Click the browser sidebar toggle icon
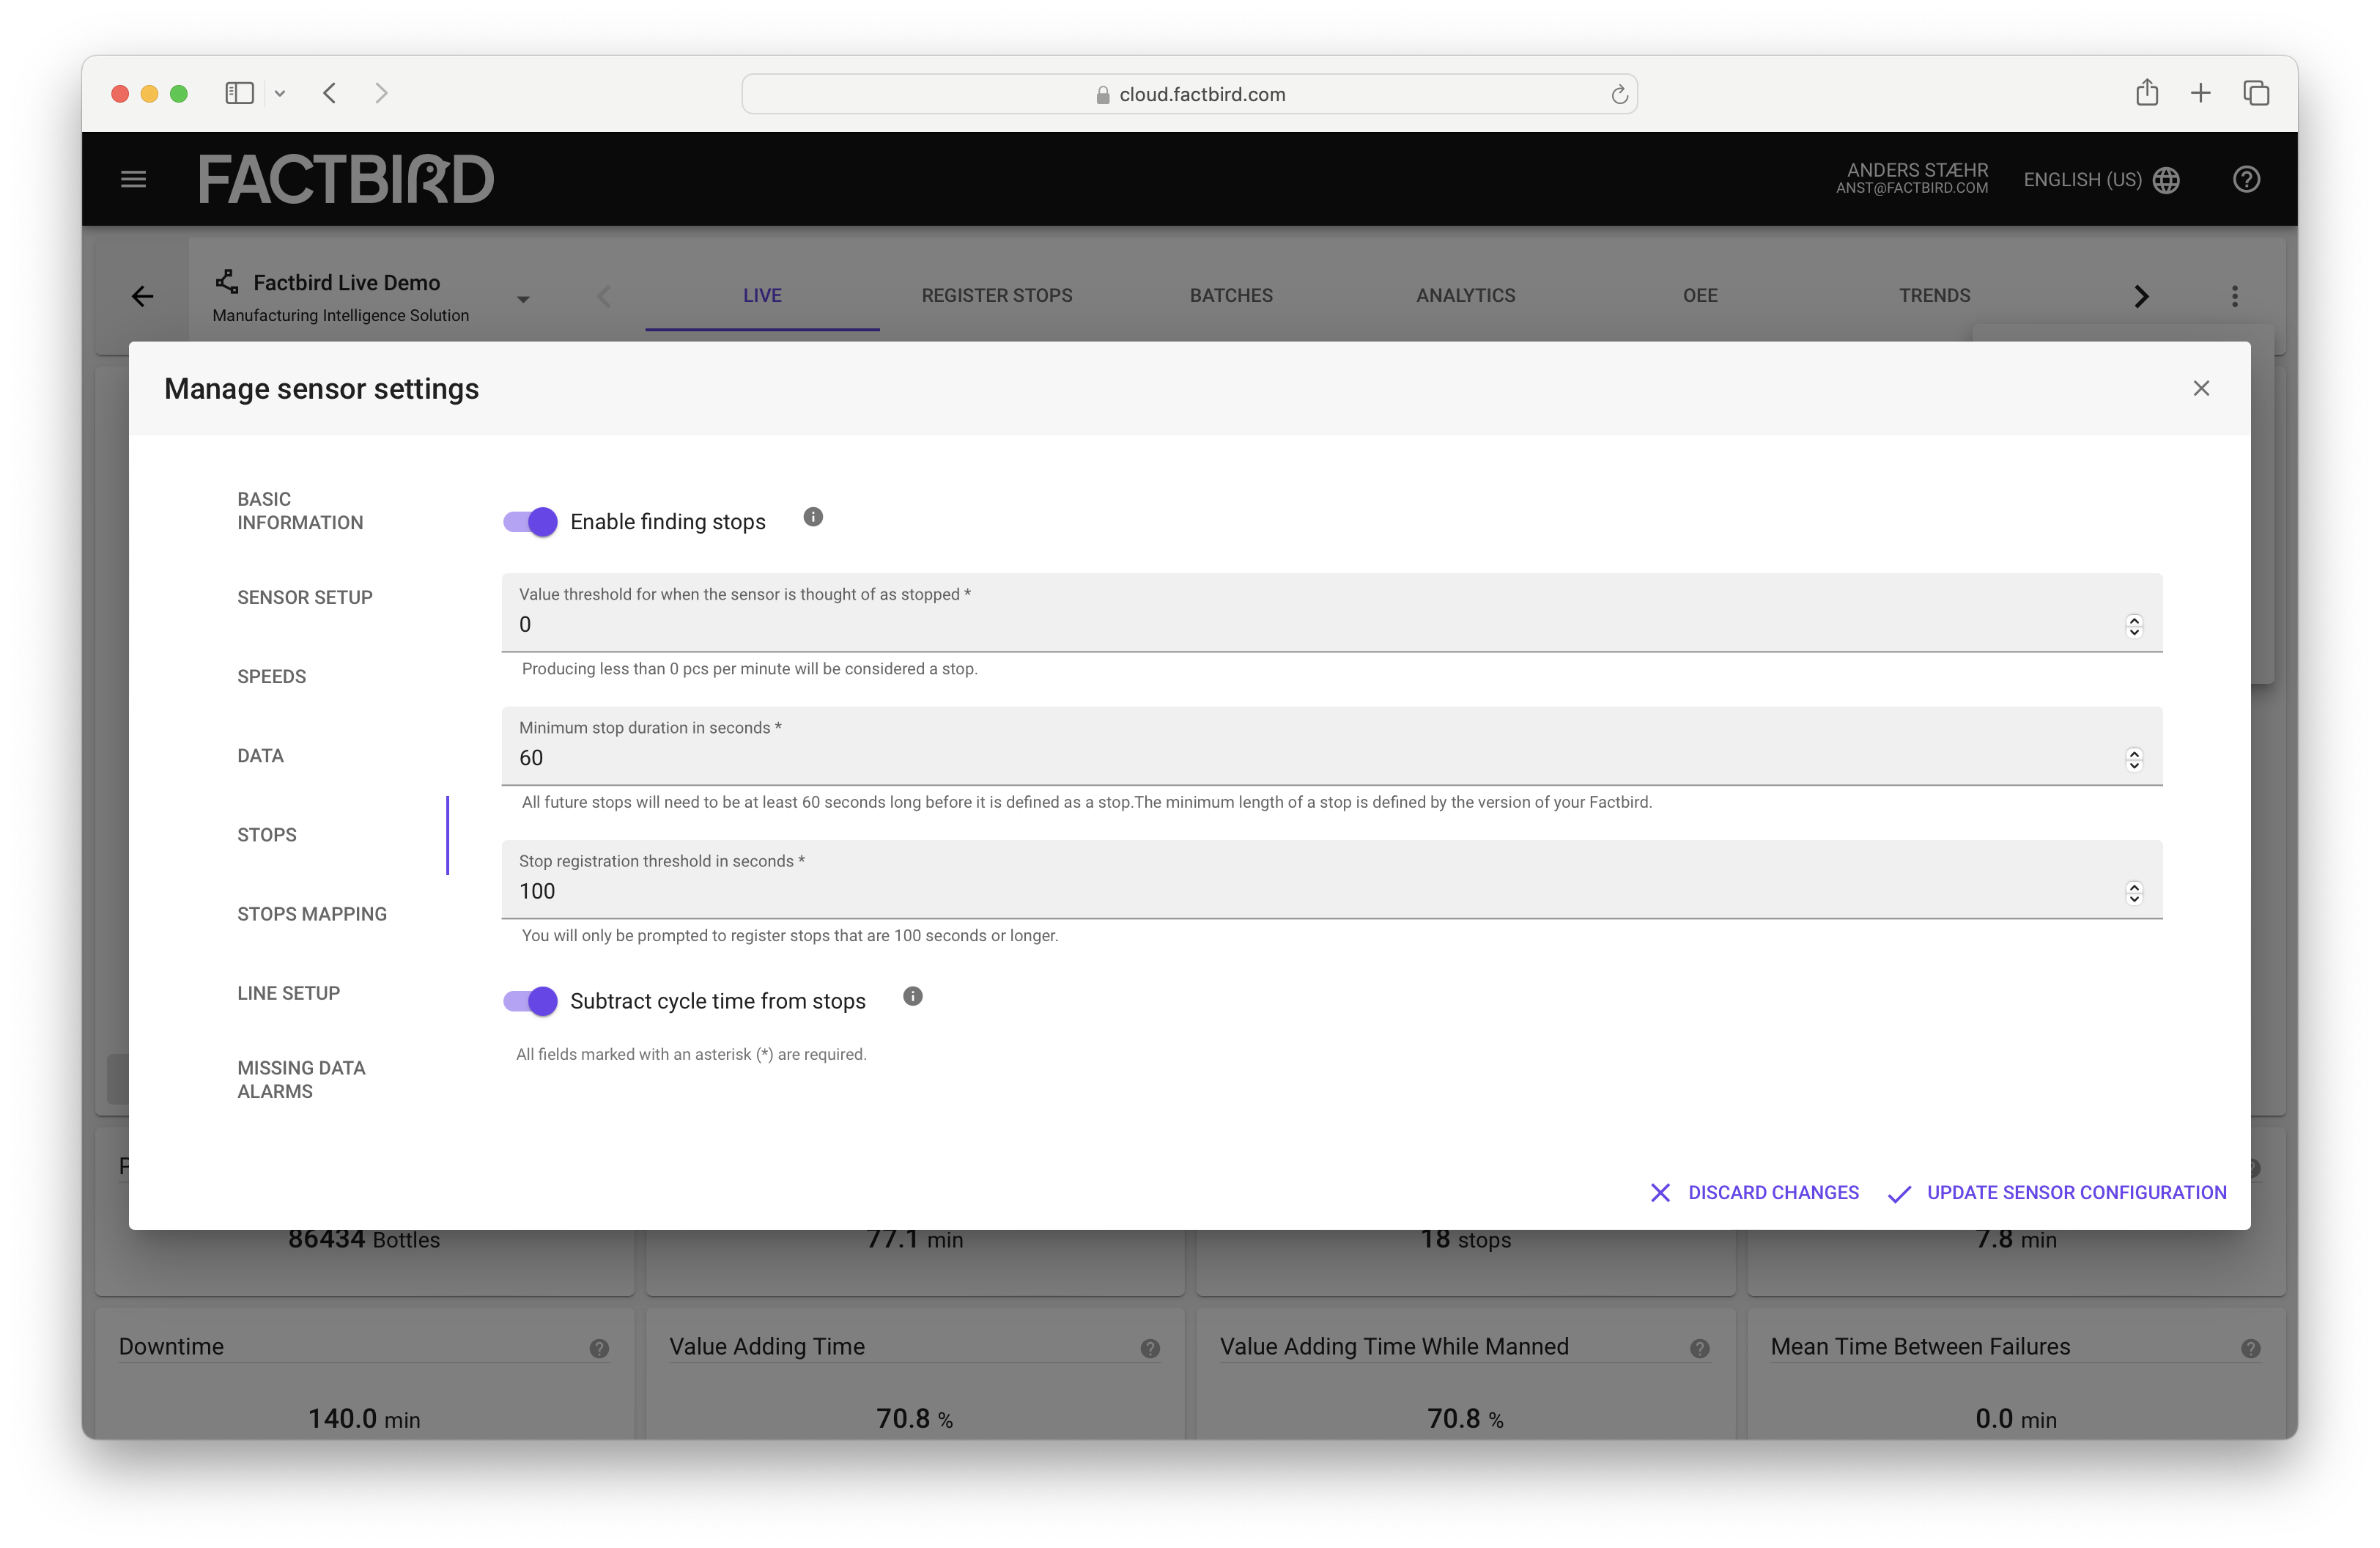This screenshot has width=2380, height=1548. coord(239,94)
